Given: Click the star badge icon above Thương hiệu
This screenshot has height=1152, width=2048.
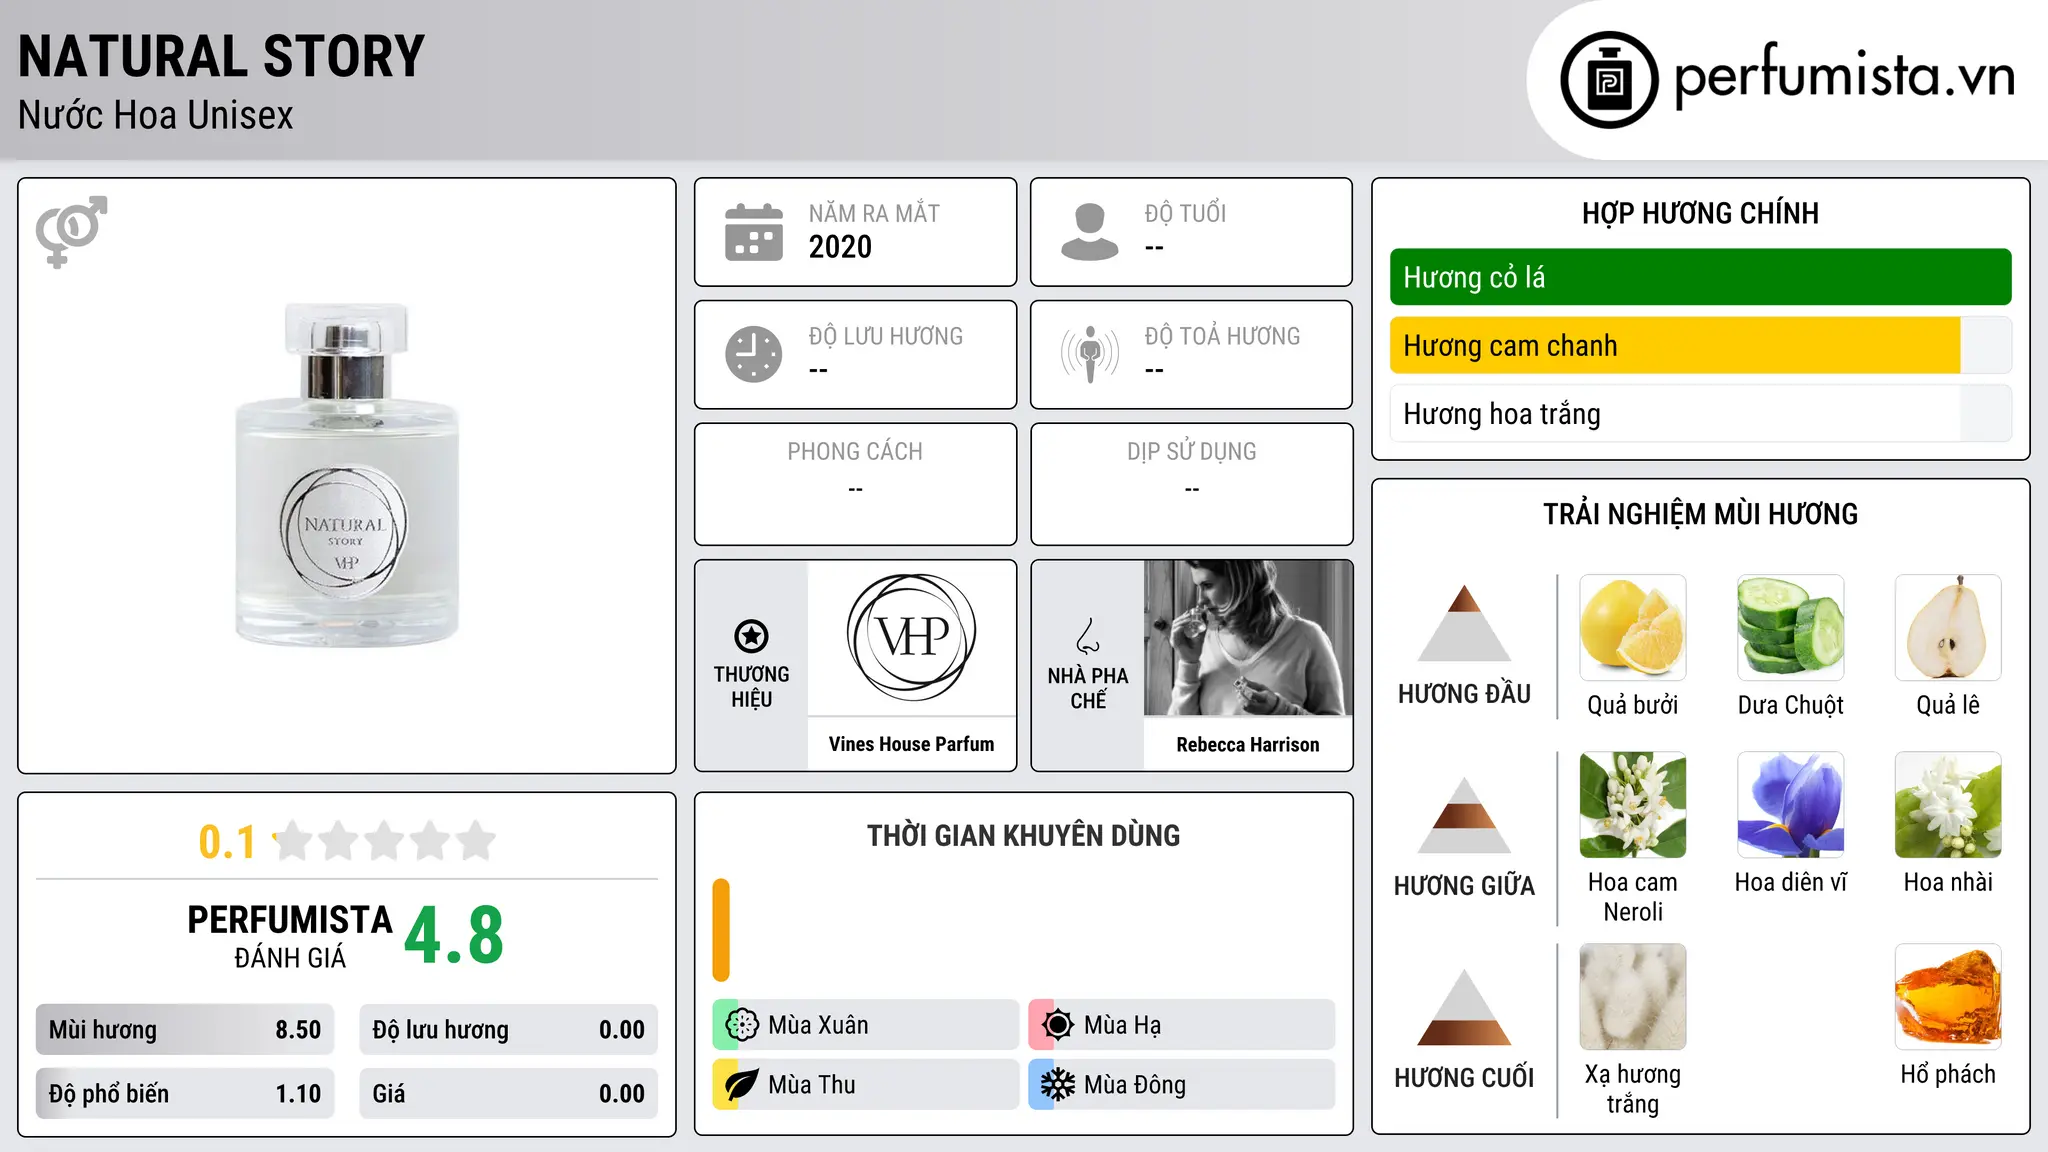Looking at the screenshot, I should [751, 635].
